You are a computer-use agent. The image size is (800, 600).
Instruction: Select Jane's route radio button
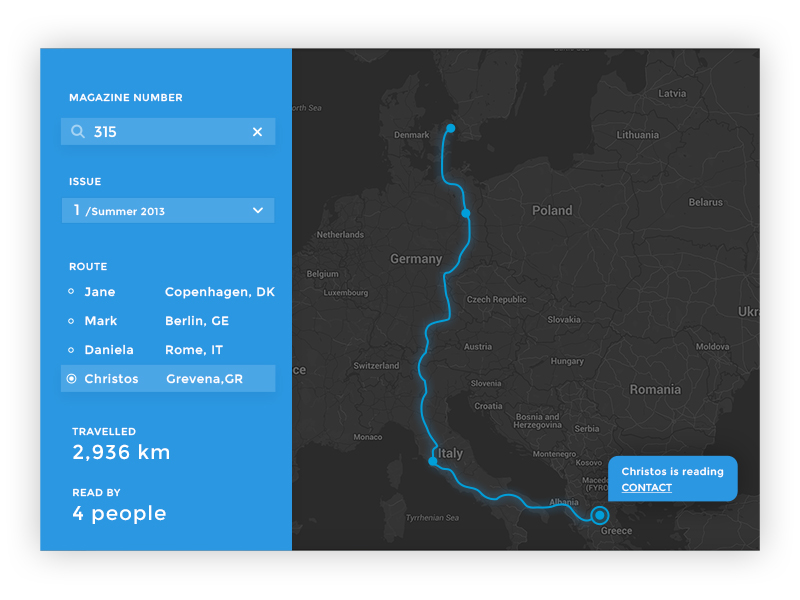pyautogui.click(x=70, y=292)
